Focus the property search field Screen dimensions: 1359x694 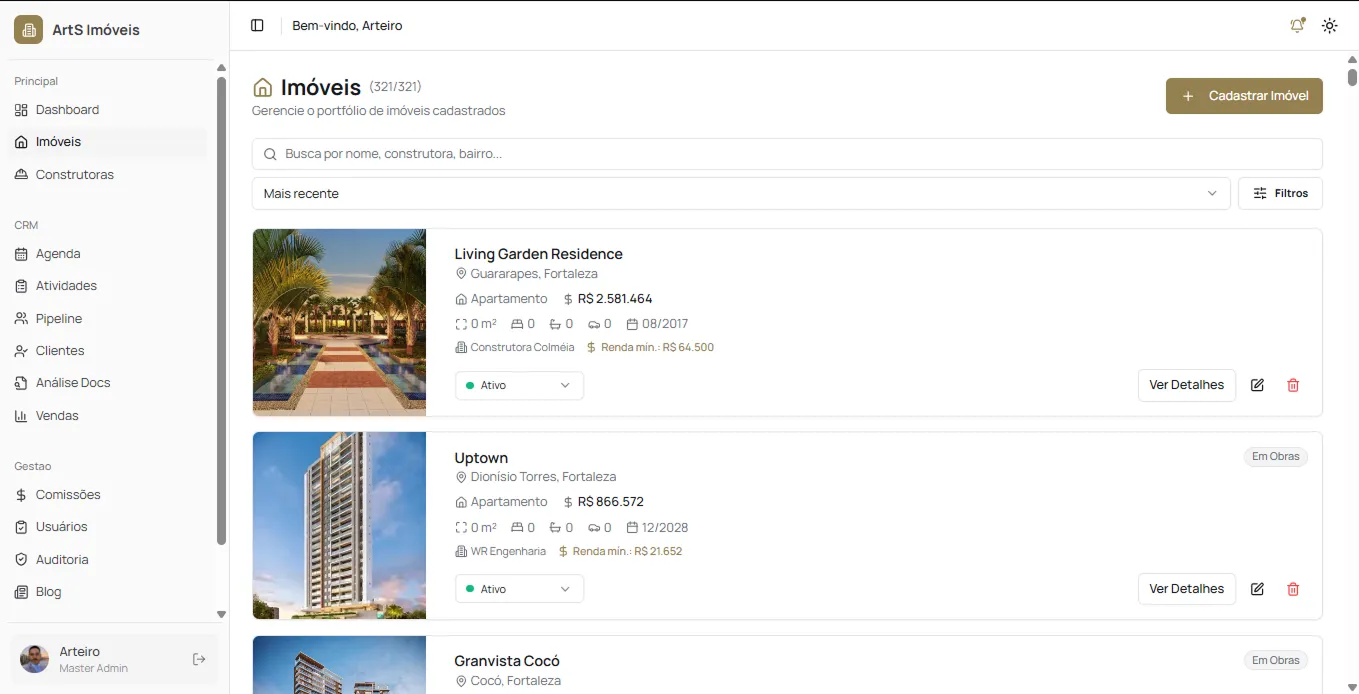pos(787,154)
